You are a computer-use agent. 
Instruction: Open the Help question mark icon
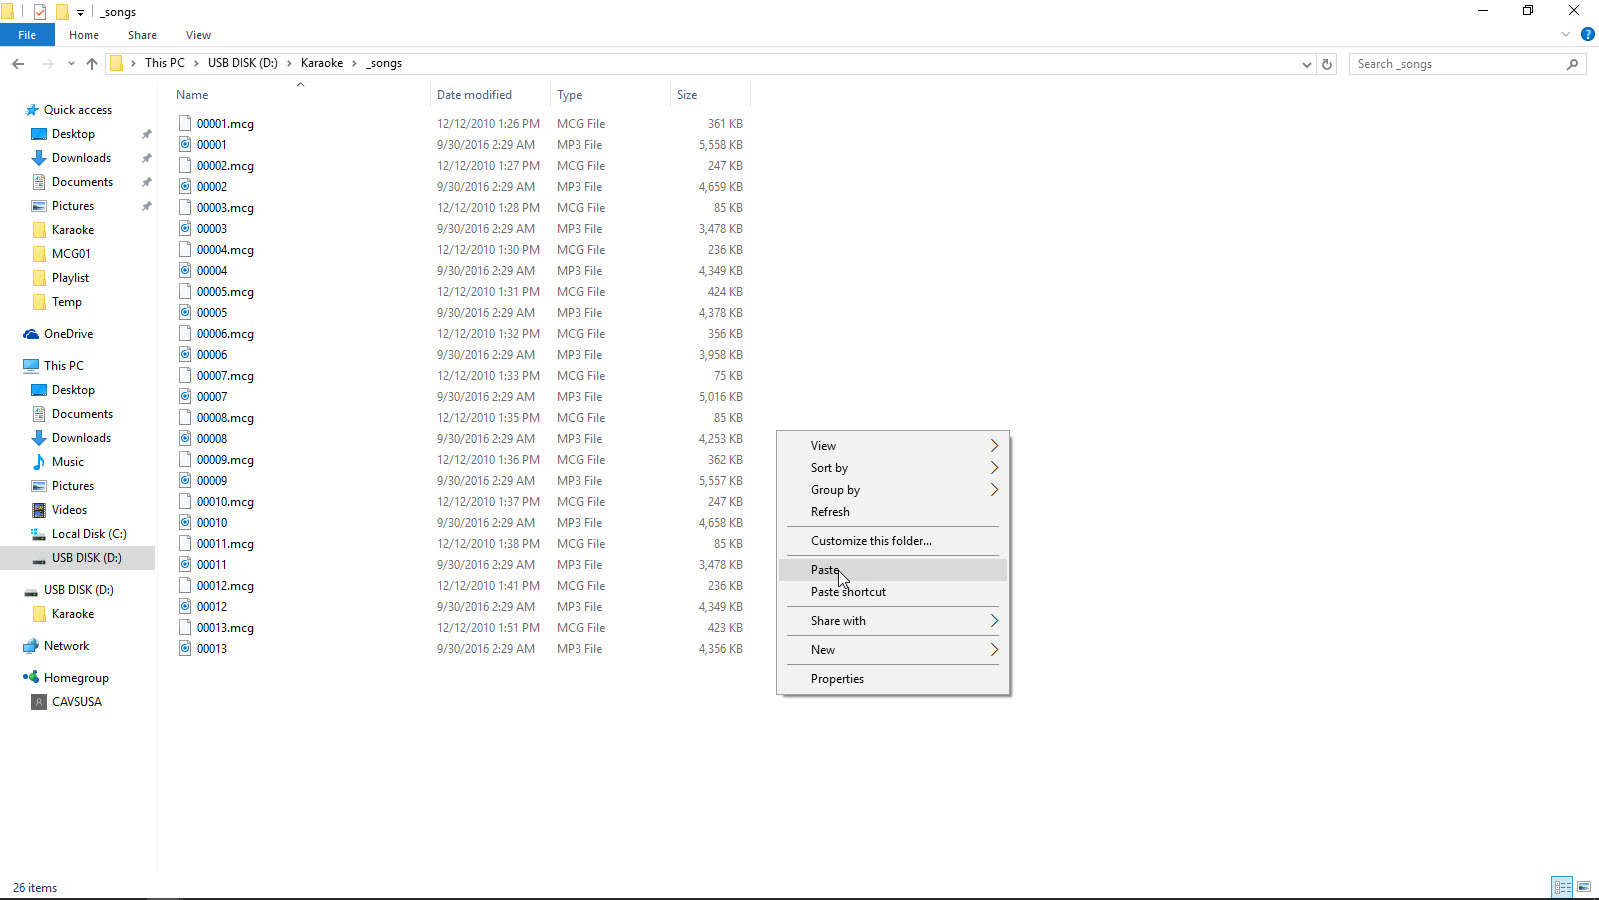(x=1587, y=34)
